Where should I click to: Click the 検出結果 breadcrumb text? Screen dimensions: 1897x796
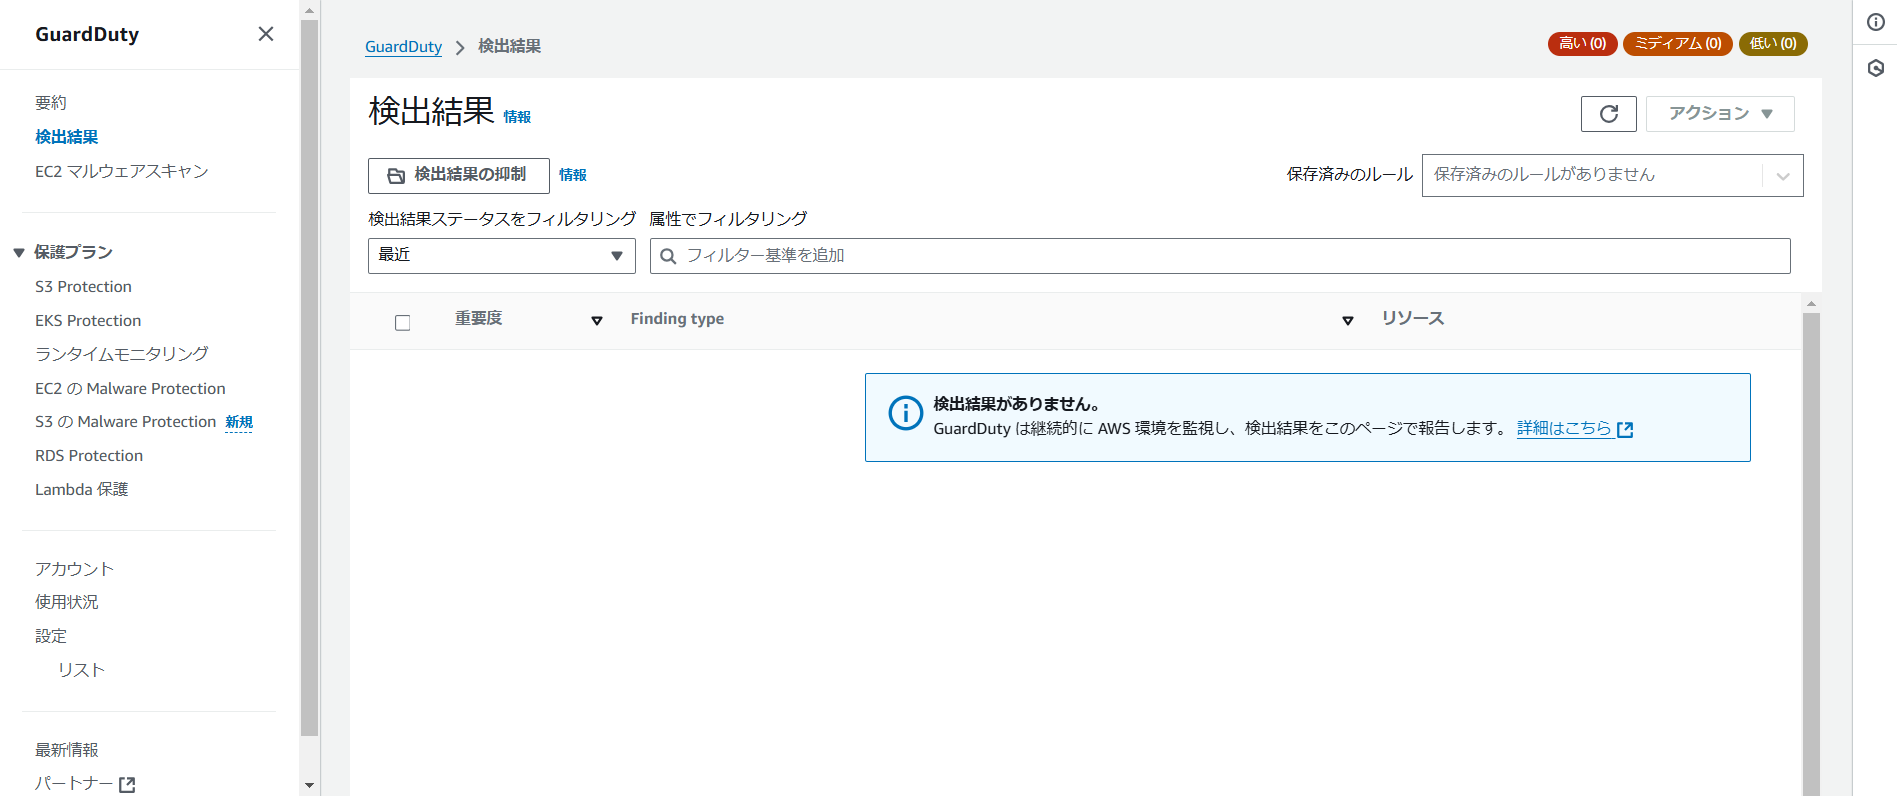[x=510, y=47]
